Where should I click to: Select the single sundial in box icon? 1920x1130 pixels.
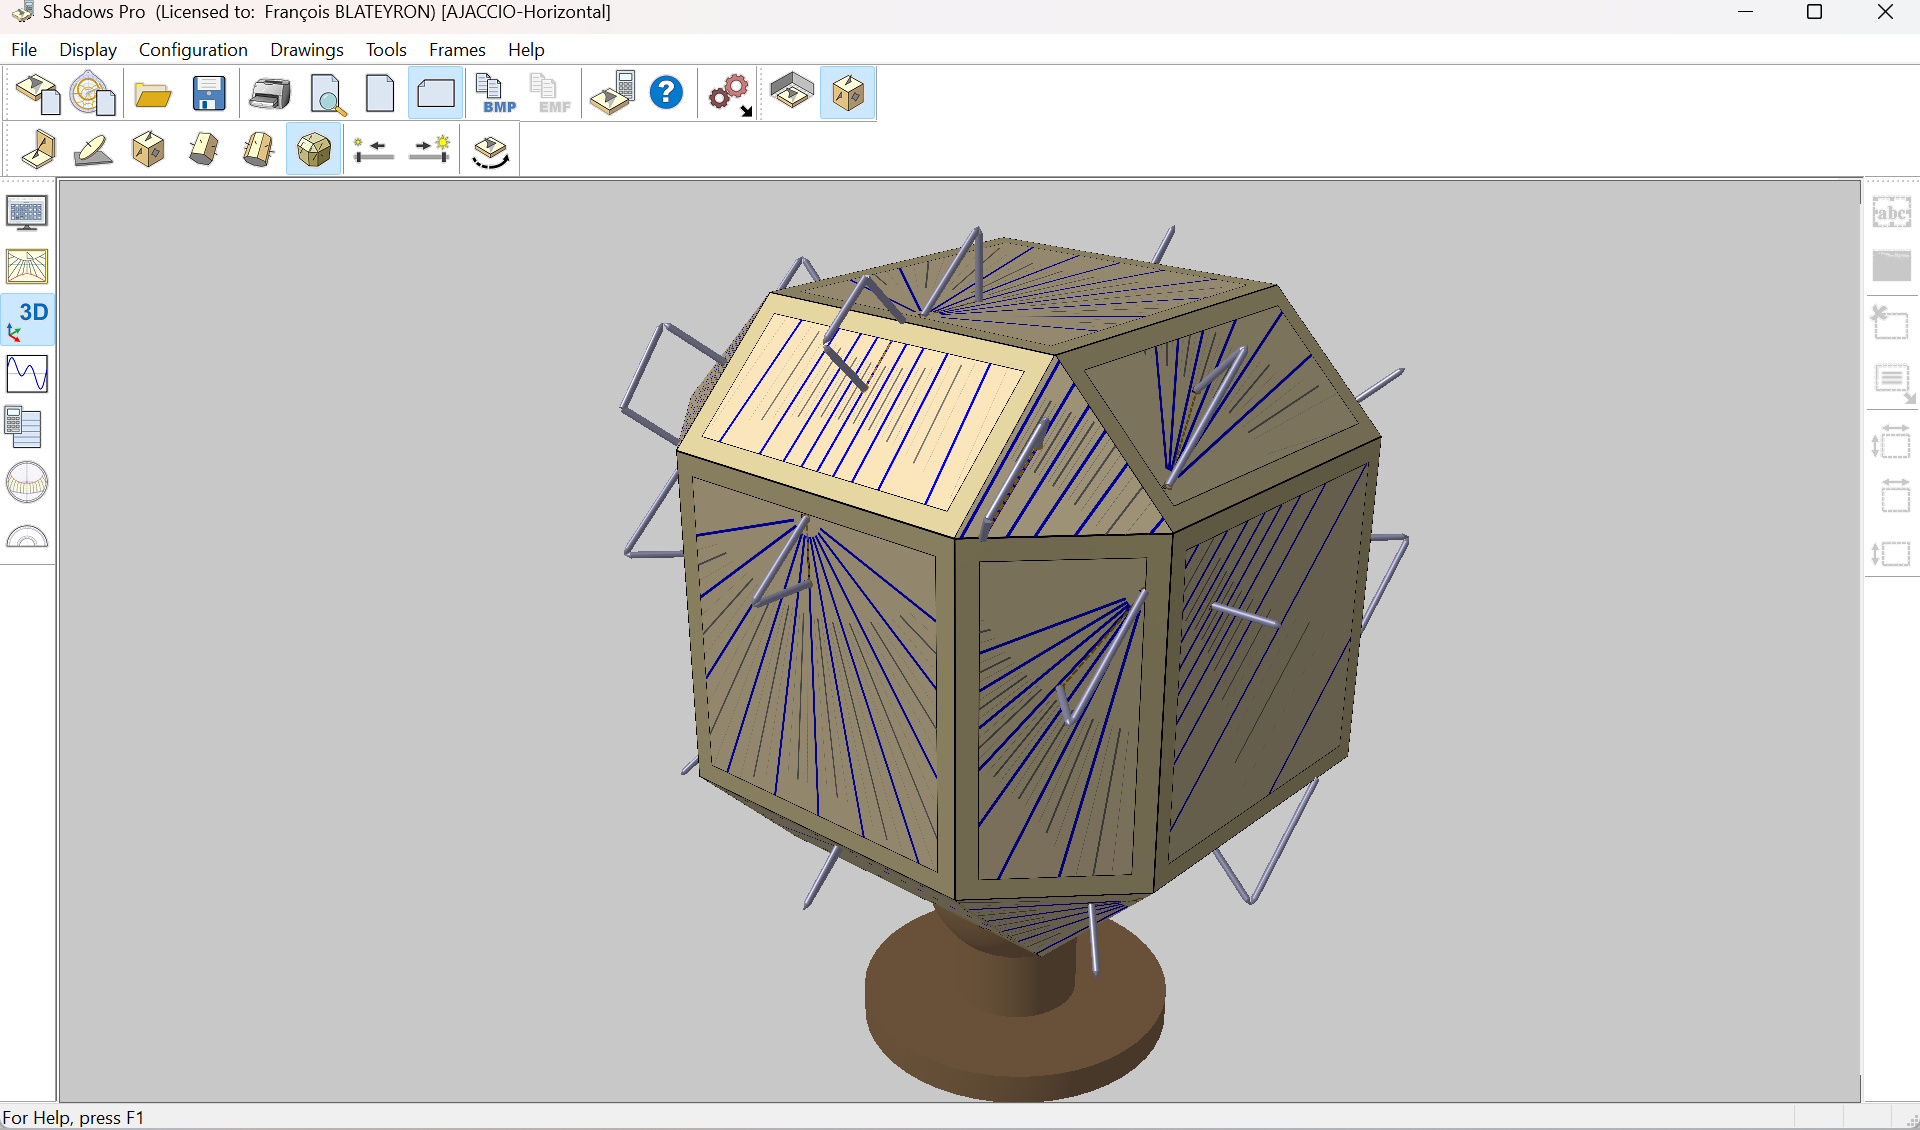[791, 94]
